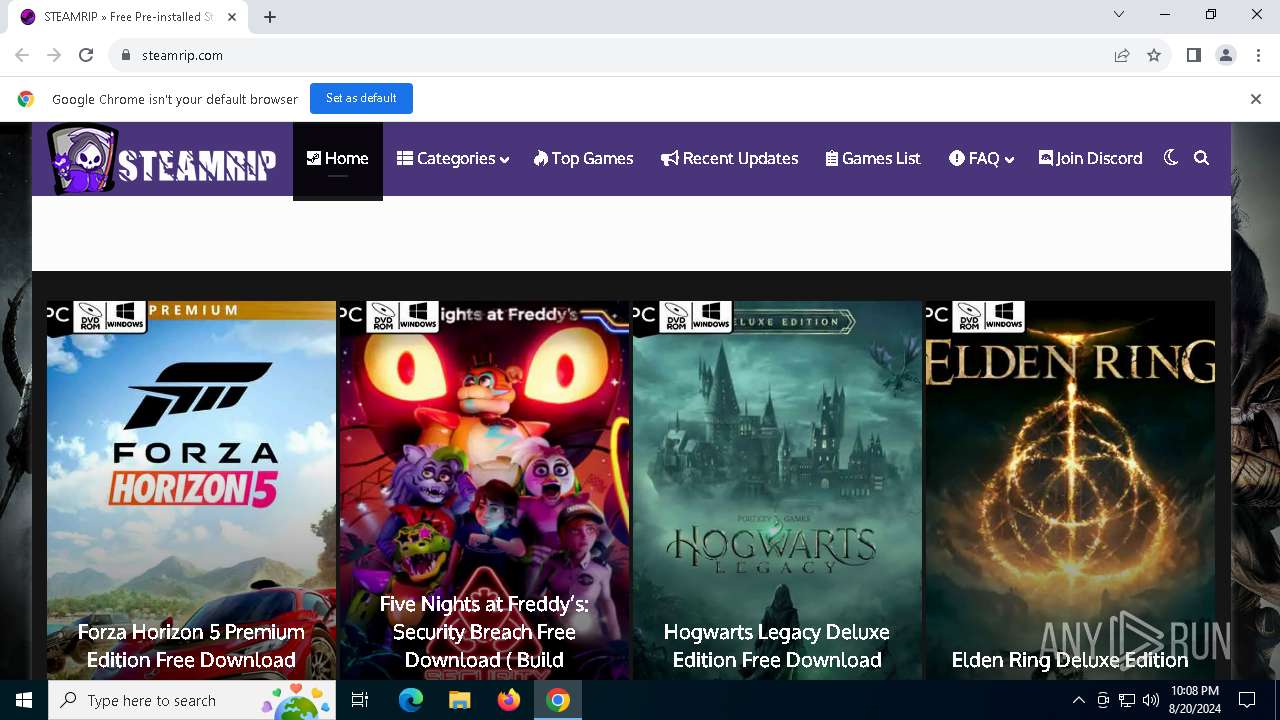Click Set as default button
Viewport: 1280px width, 720px height.
(361, 98)
